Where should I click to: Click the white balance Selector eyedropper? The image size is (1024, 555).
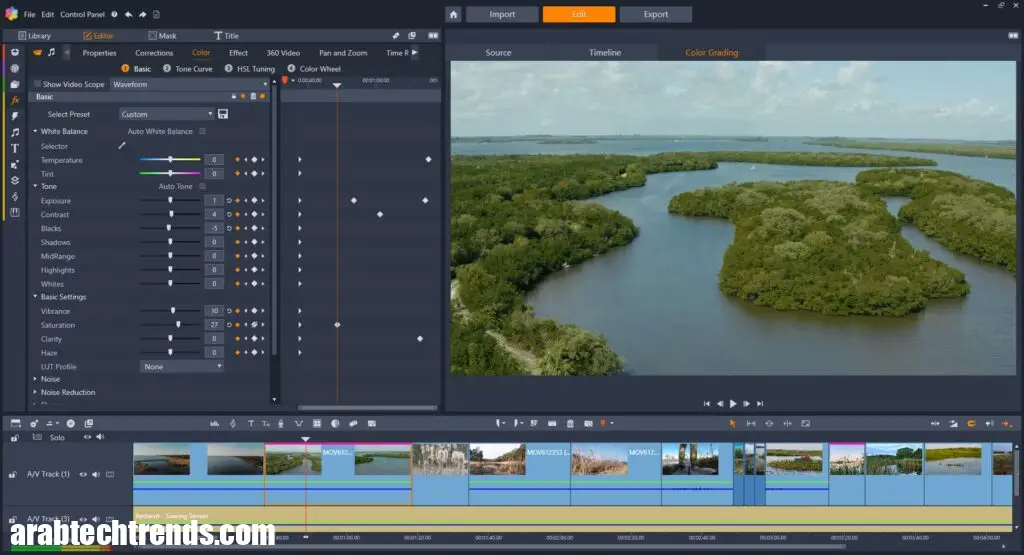[x=123, y=146]
